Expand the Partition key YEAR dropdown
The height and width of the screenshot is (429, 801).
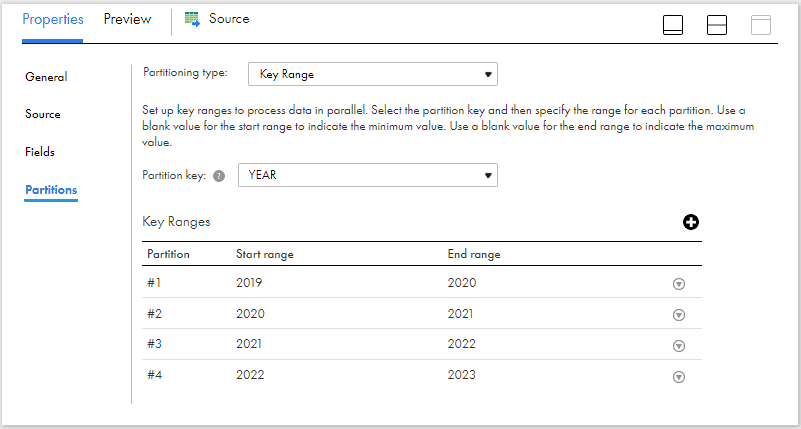coord(368,175)
